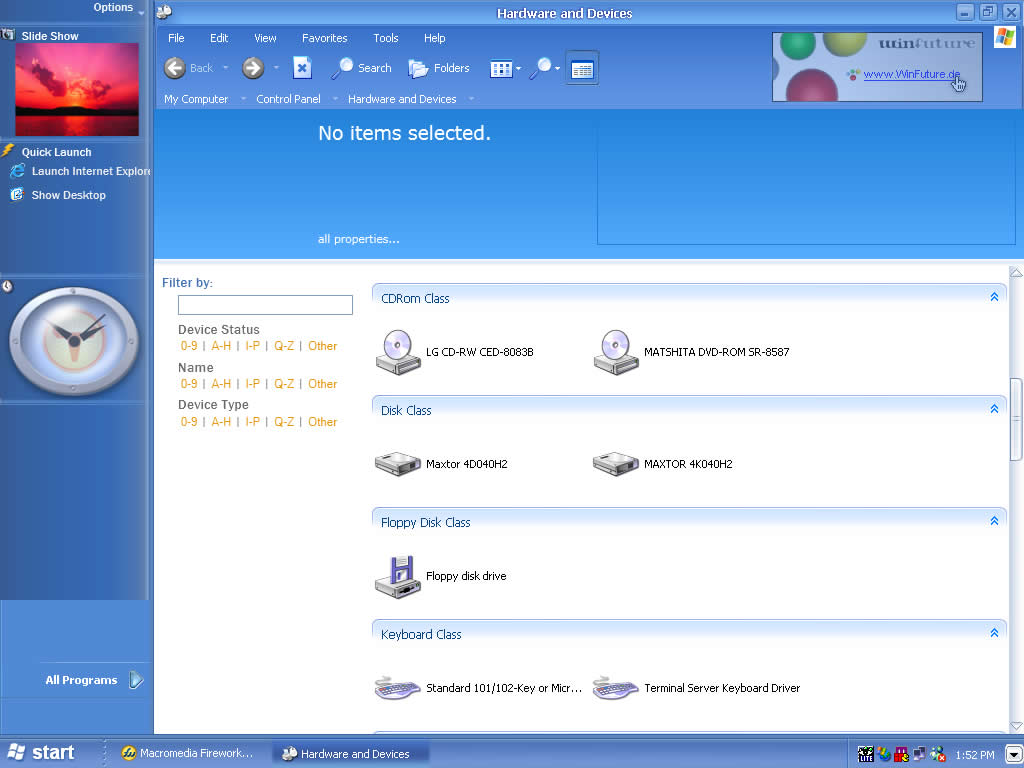The width and height of the screenshot is (1024, 768).
Task: Select the Floppy disk drive icon
Action: 398,577
